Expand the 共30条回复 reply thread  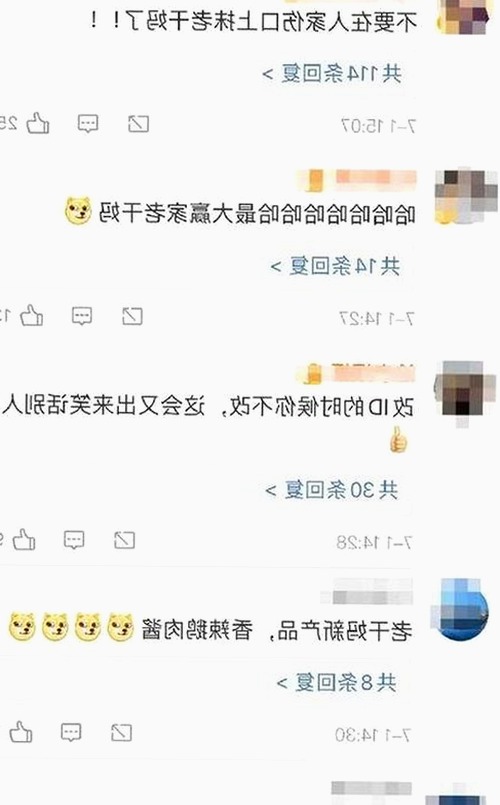coord(331,490)
